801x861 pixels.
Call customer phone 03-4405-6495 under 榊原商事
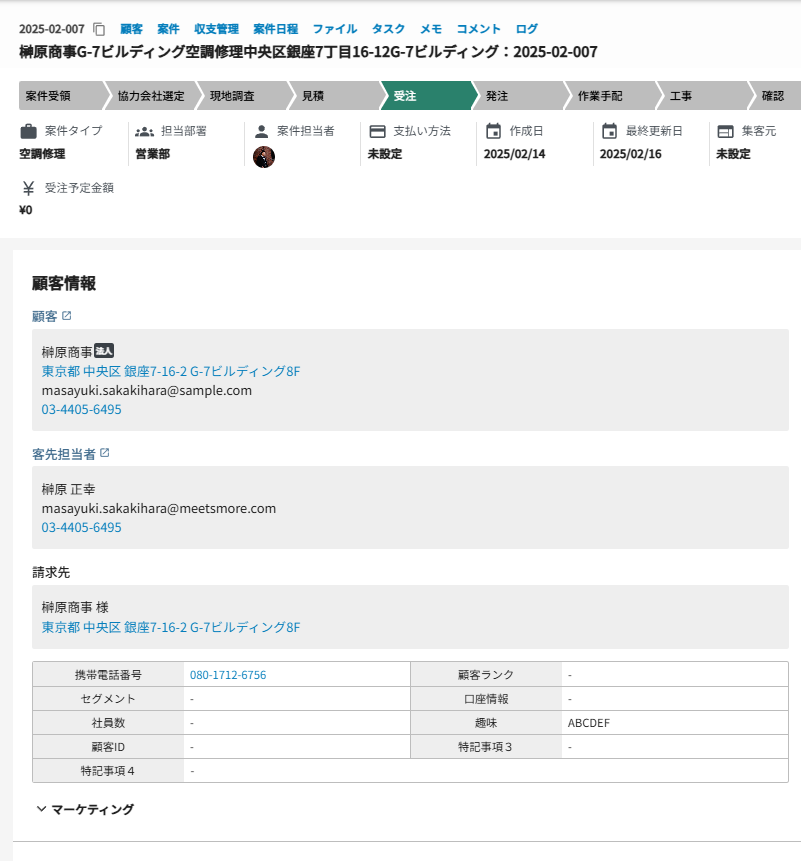pyautogui.click(x=81, y=409)
